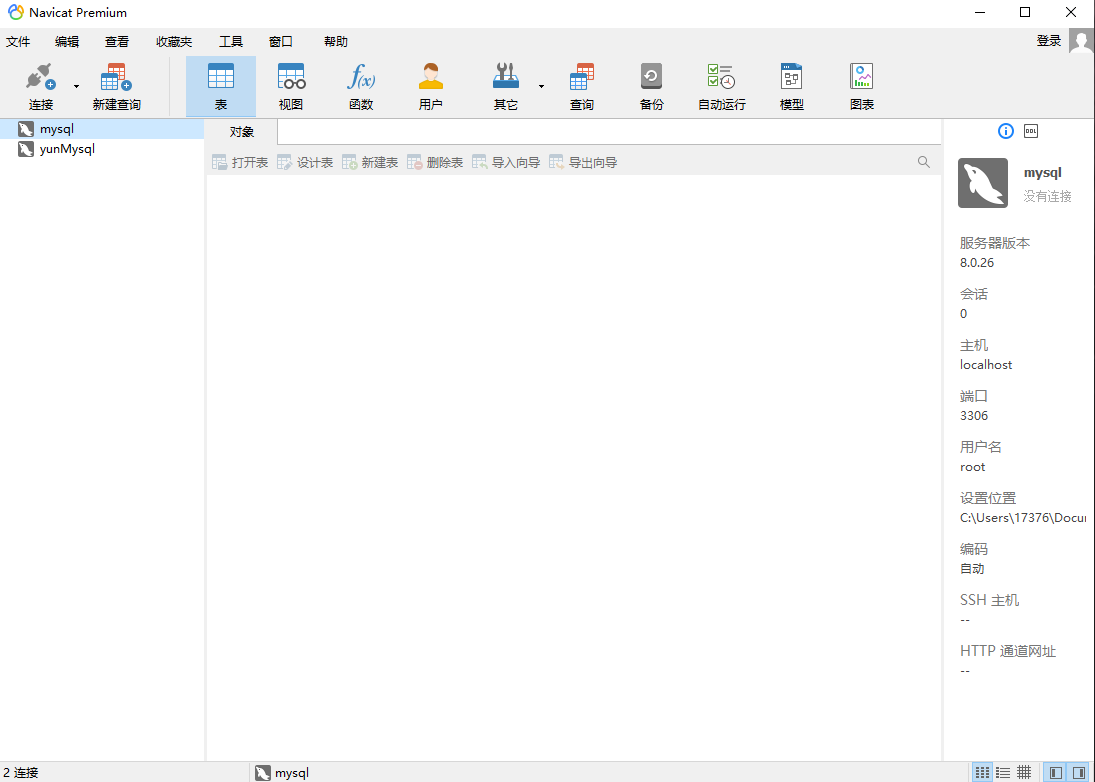Expand the 其它 (Others) dropdown arrow
The width and height of the screenshot is (1095, 782).
tap(541, 87)
